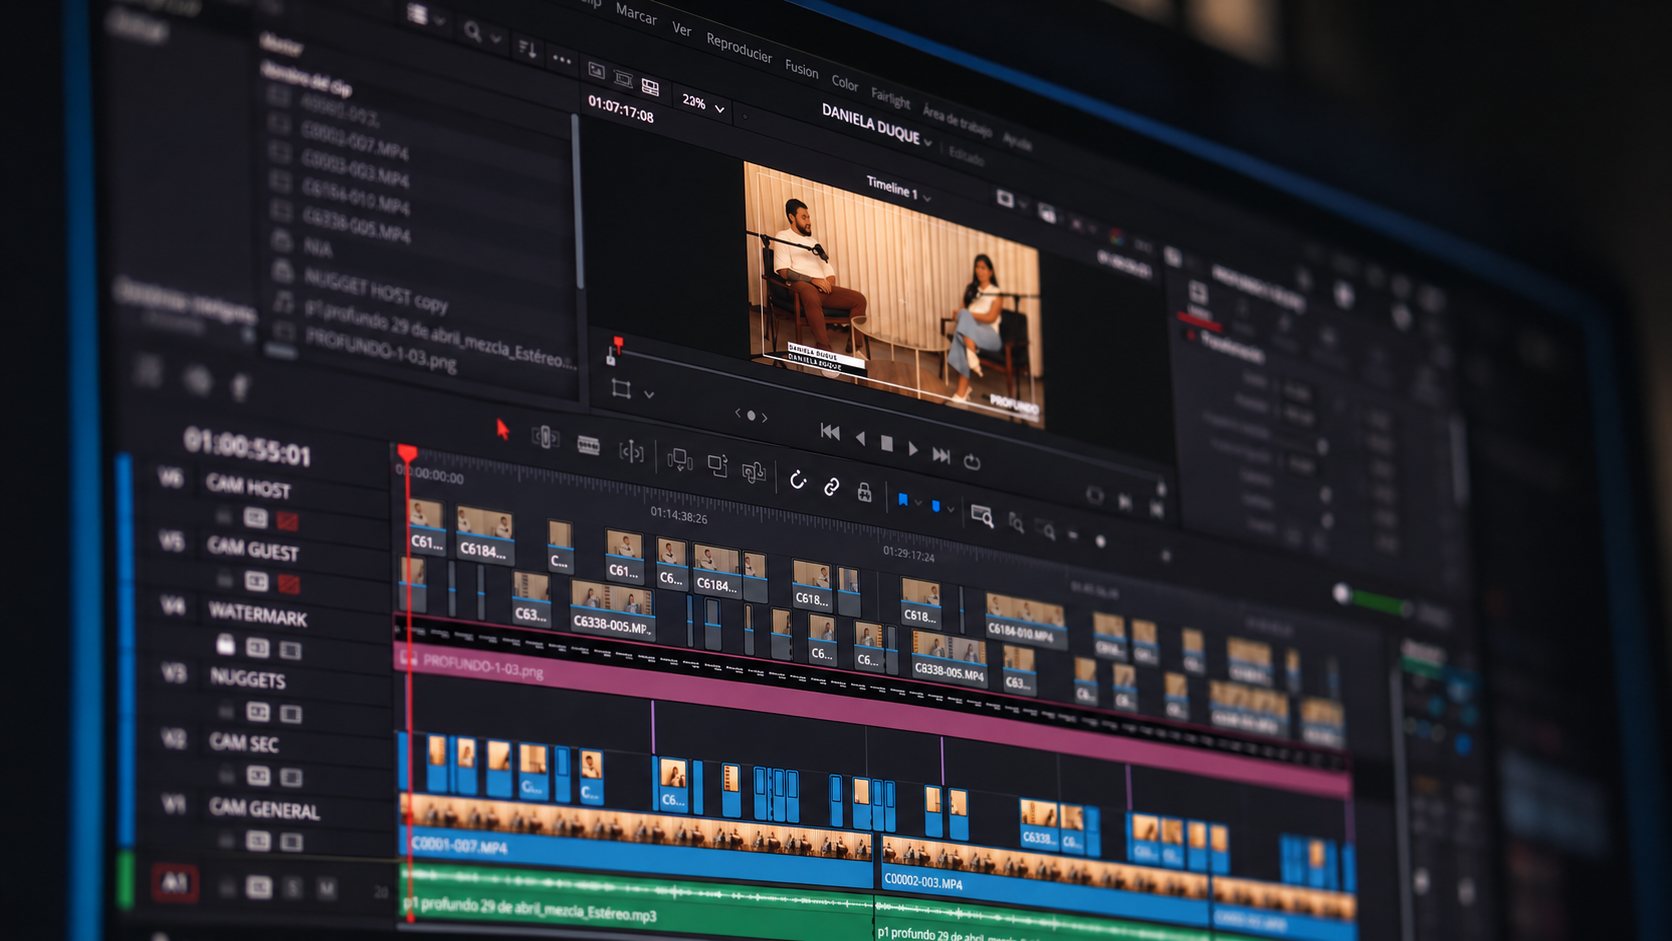This screenshot has width=1672, height=941.
Task: Open the flag color dropdown arrow
Action: pyautogui.click(x=918, y=503)
